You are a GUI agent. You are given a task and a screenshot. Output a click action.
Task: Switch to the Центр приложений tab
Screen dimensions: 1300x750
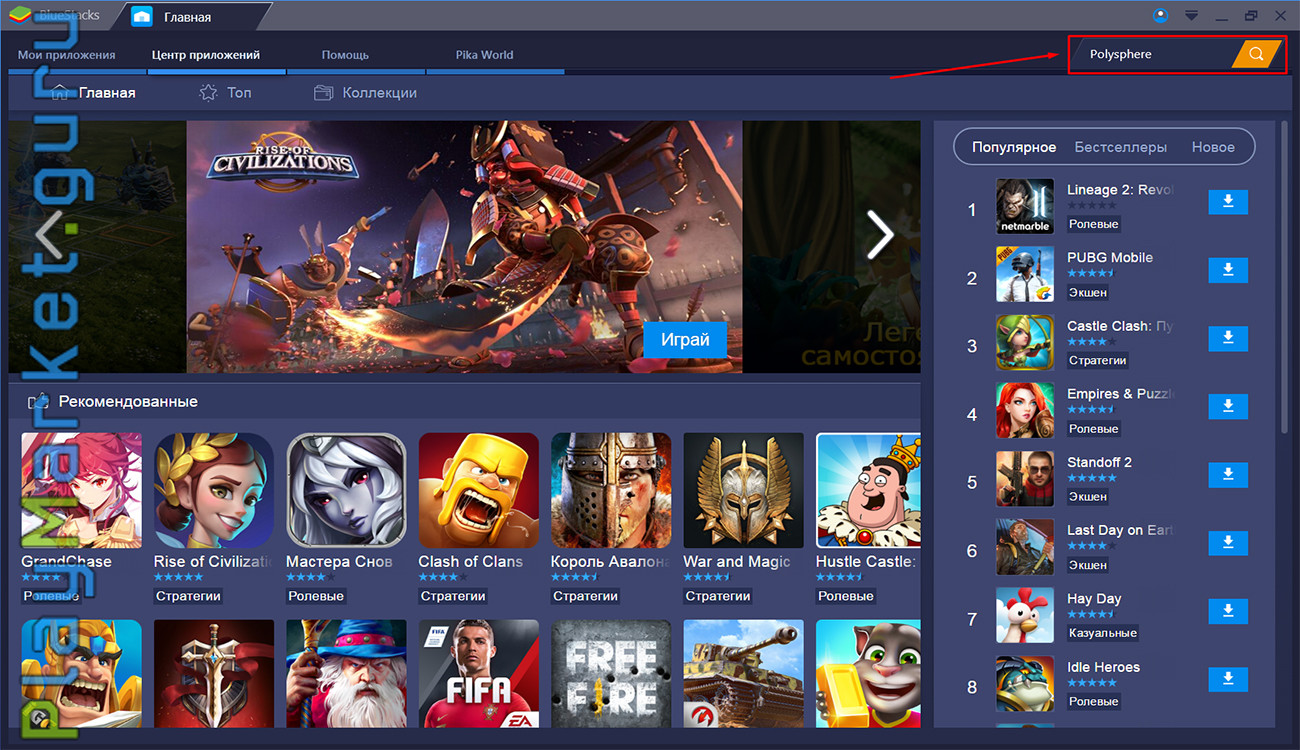tap(206, 55)
